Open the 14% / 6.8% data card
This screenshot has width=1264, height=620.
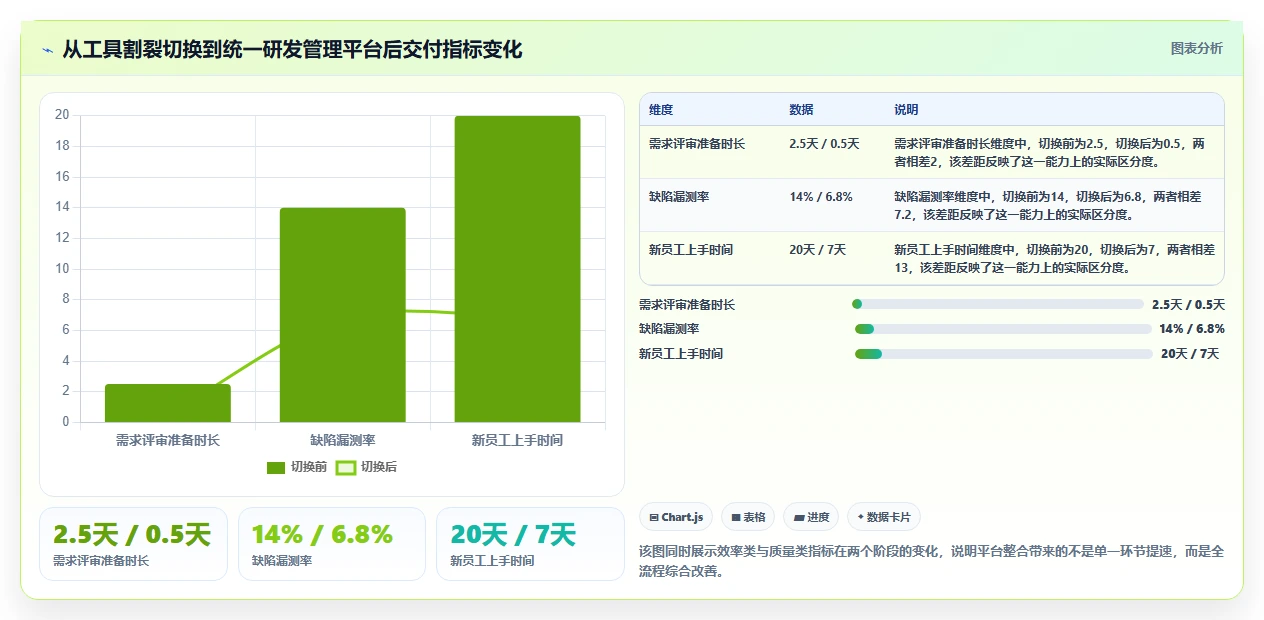[x=331, y=544]
